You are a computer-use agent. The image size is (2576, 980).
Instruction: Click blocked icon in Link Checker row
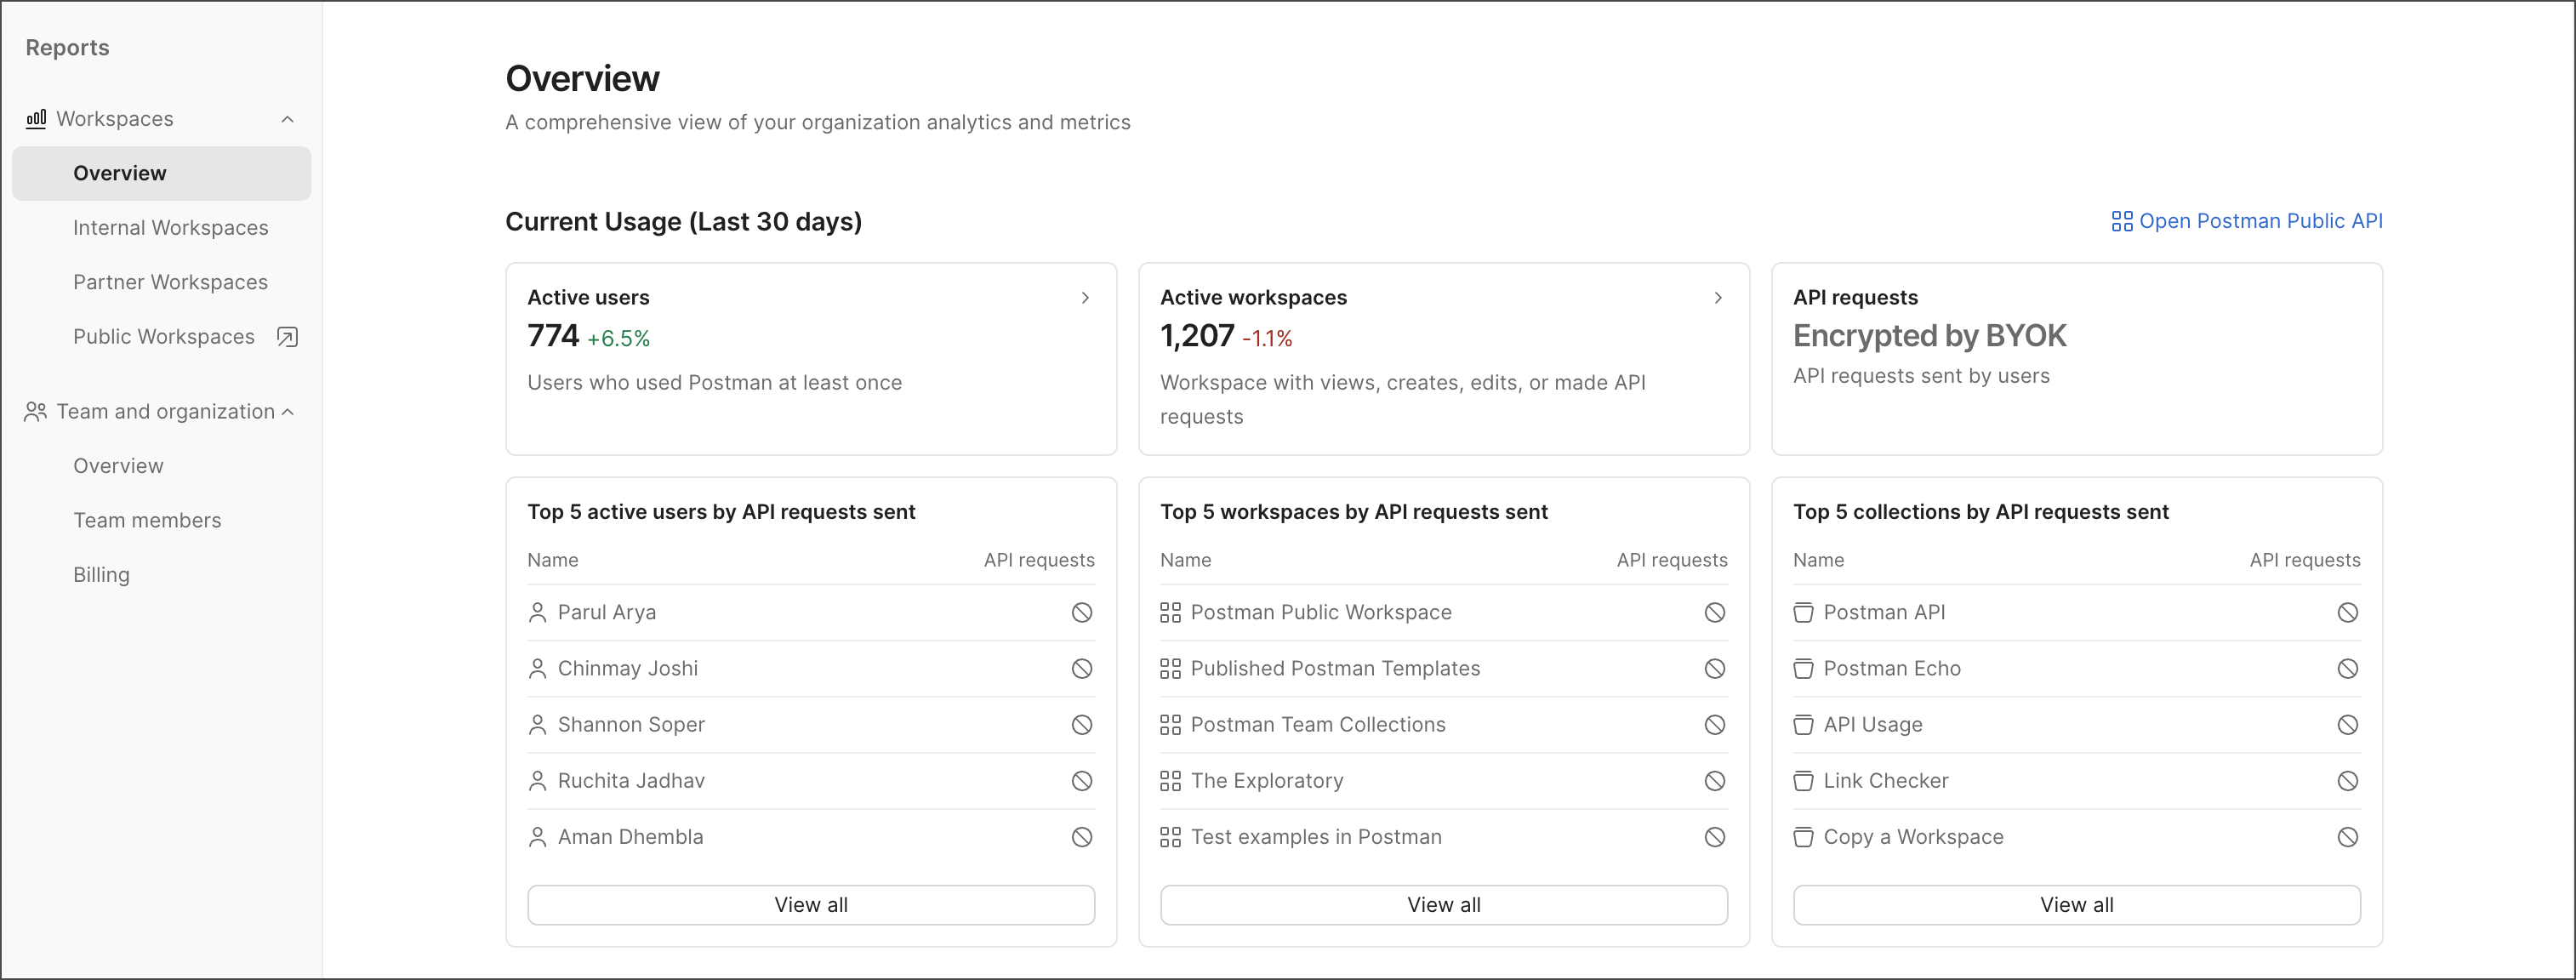[x=2347, y=781]
